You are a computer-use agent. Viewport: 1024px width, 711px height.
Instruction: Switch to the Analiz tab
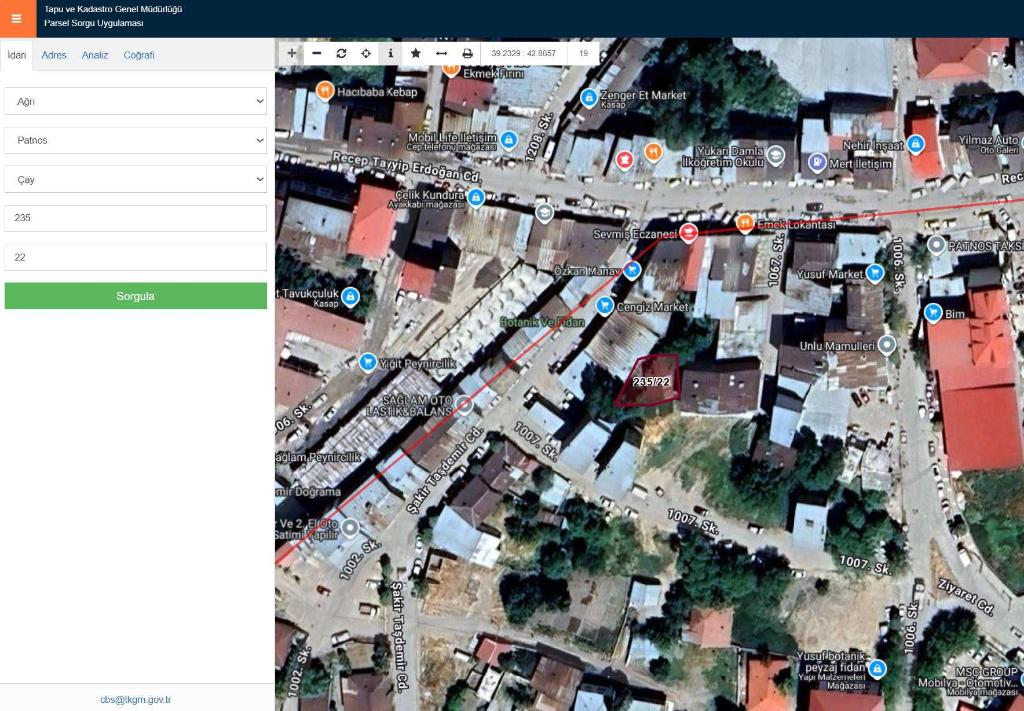95,55
